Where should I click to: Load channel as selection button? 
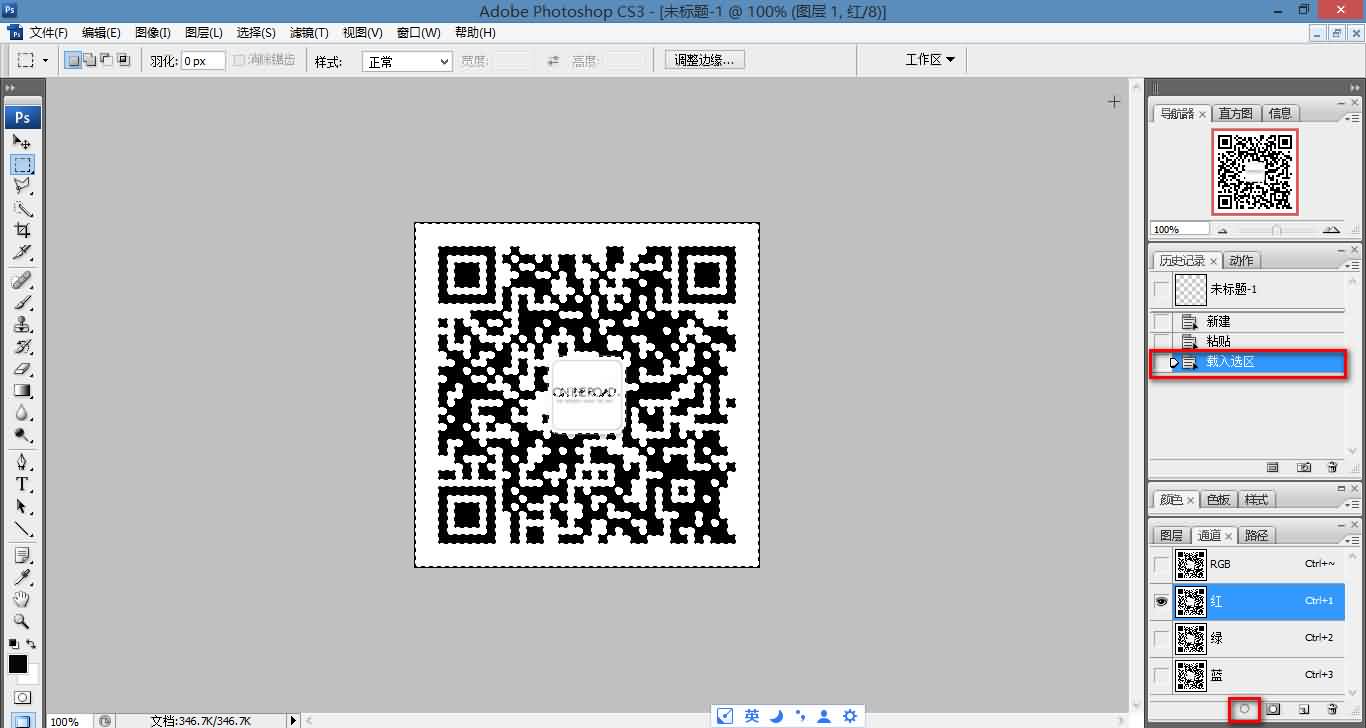pyautogui.click(x=1245, y=709)
